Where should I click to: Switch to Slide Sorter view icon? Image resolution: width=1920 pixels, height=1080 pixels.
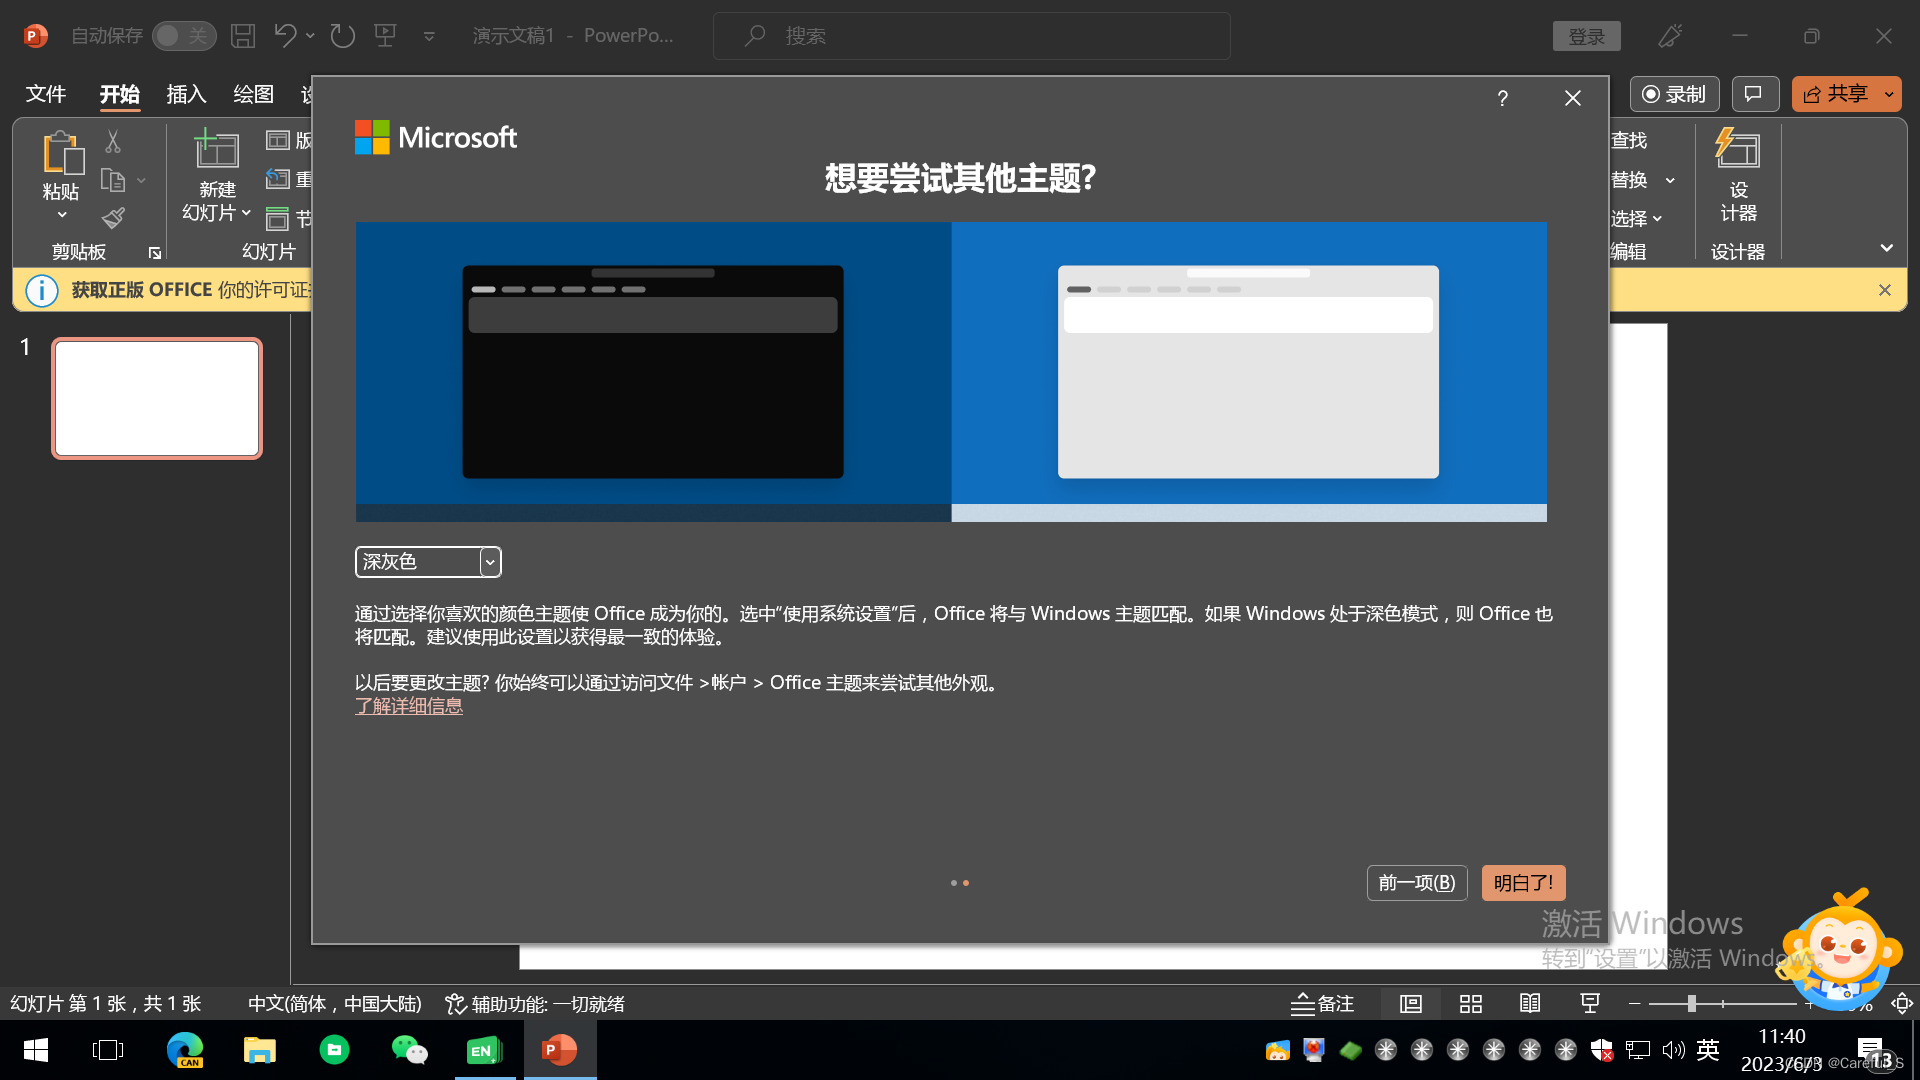tap(1470, 1004)
